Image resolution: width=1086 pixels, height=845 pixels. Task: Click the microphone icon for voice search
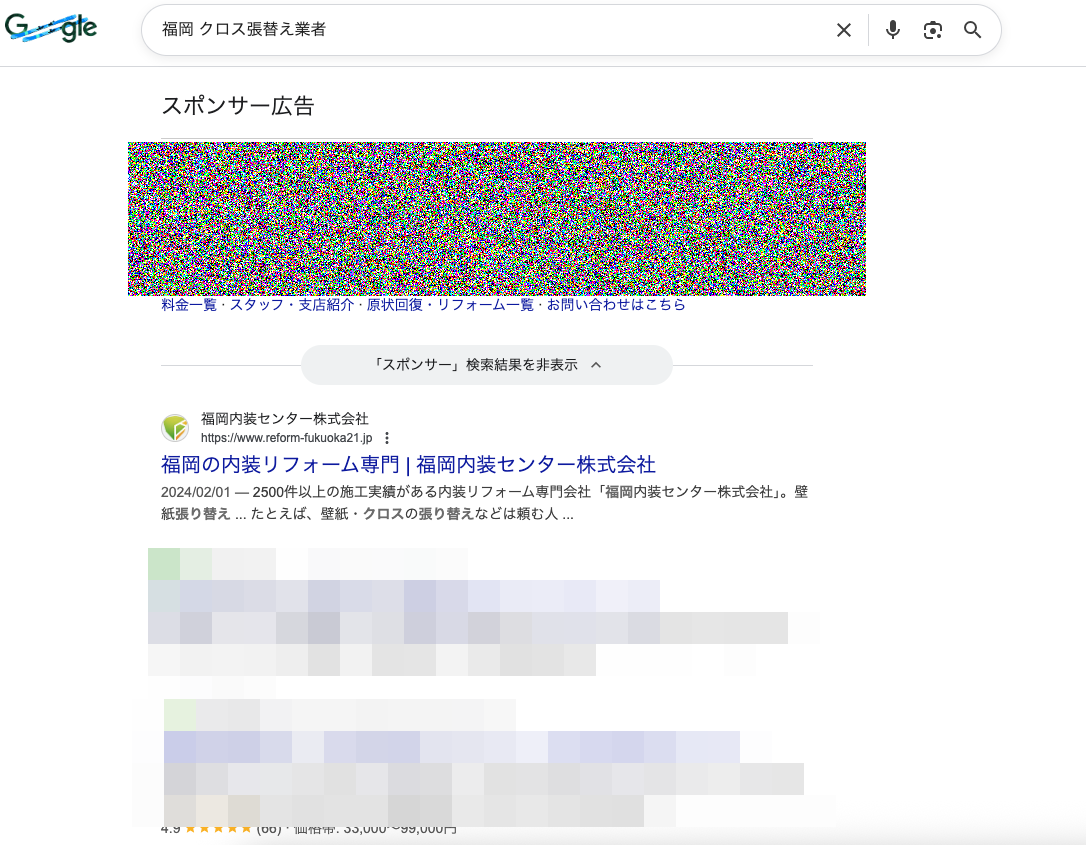[x=892, y=30]
